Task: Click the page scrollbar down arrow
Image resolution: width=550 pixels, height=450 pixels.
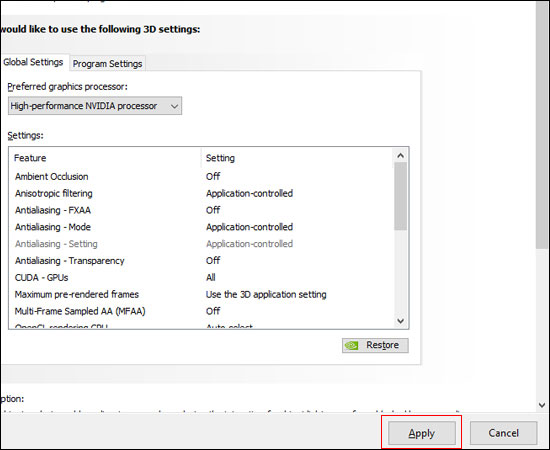Action: pyautogui.click(x=542, y=405)
